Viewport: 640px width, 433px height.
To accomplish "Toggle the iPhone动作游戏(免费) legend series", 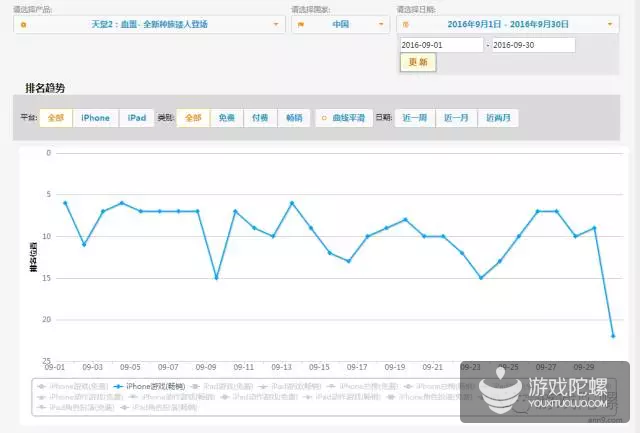I will pos(80,397).
